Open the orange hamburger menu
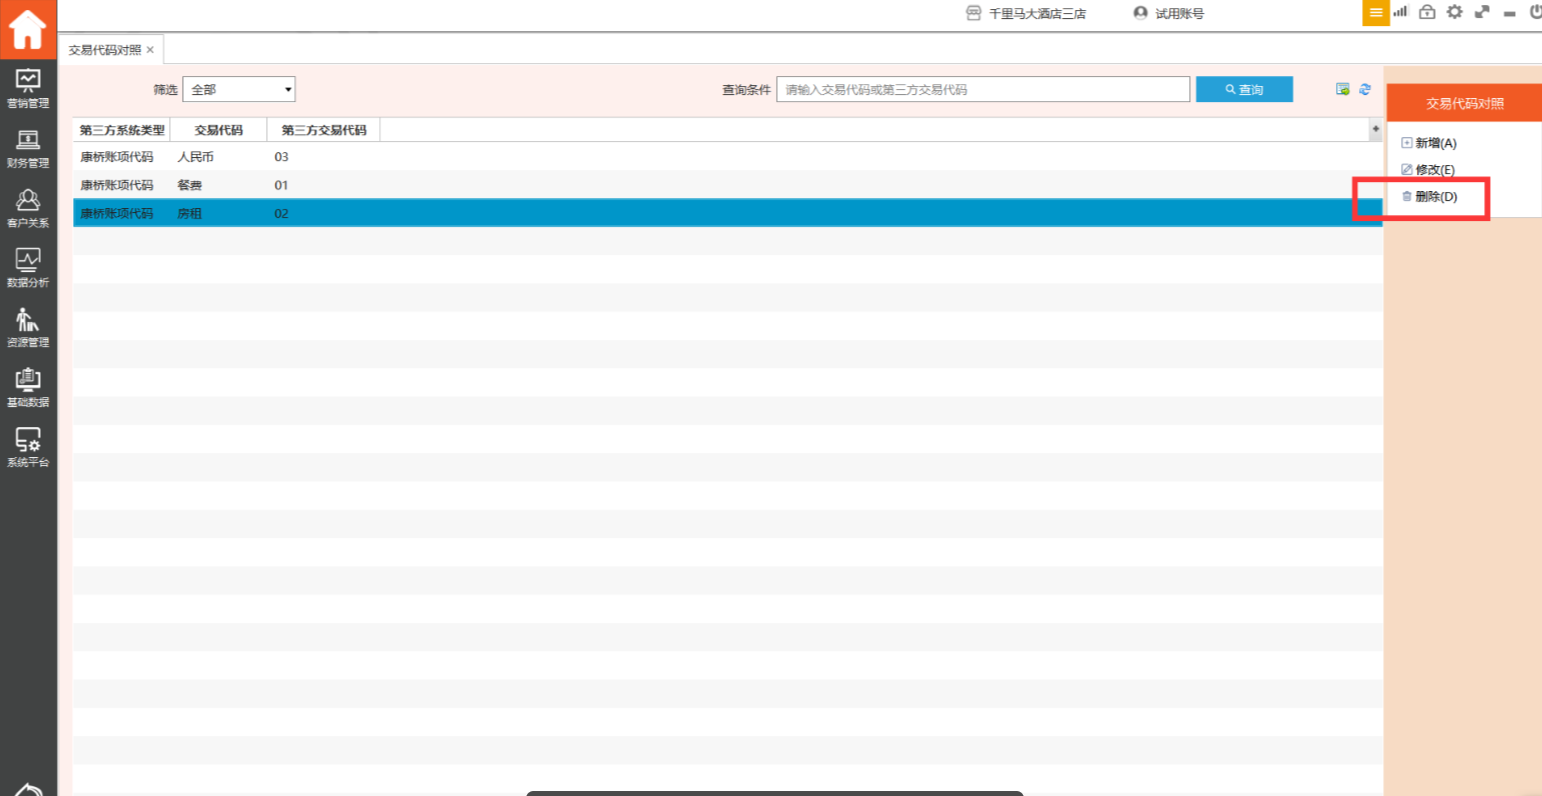The height and width of the screenshot is (796, 1542). click(x=1376, y=13)
